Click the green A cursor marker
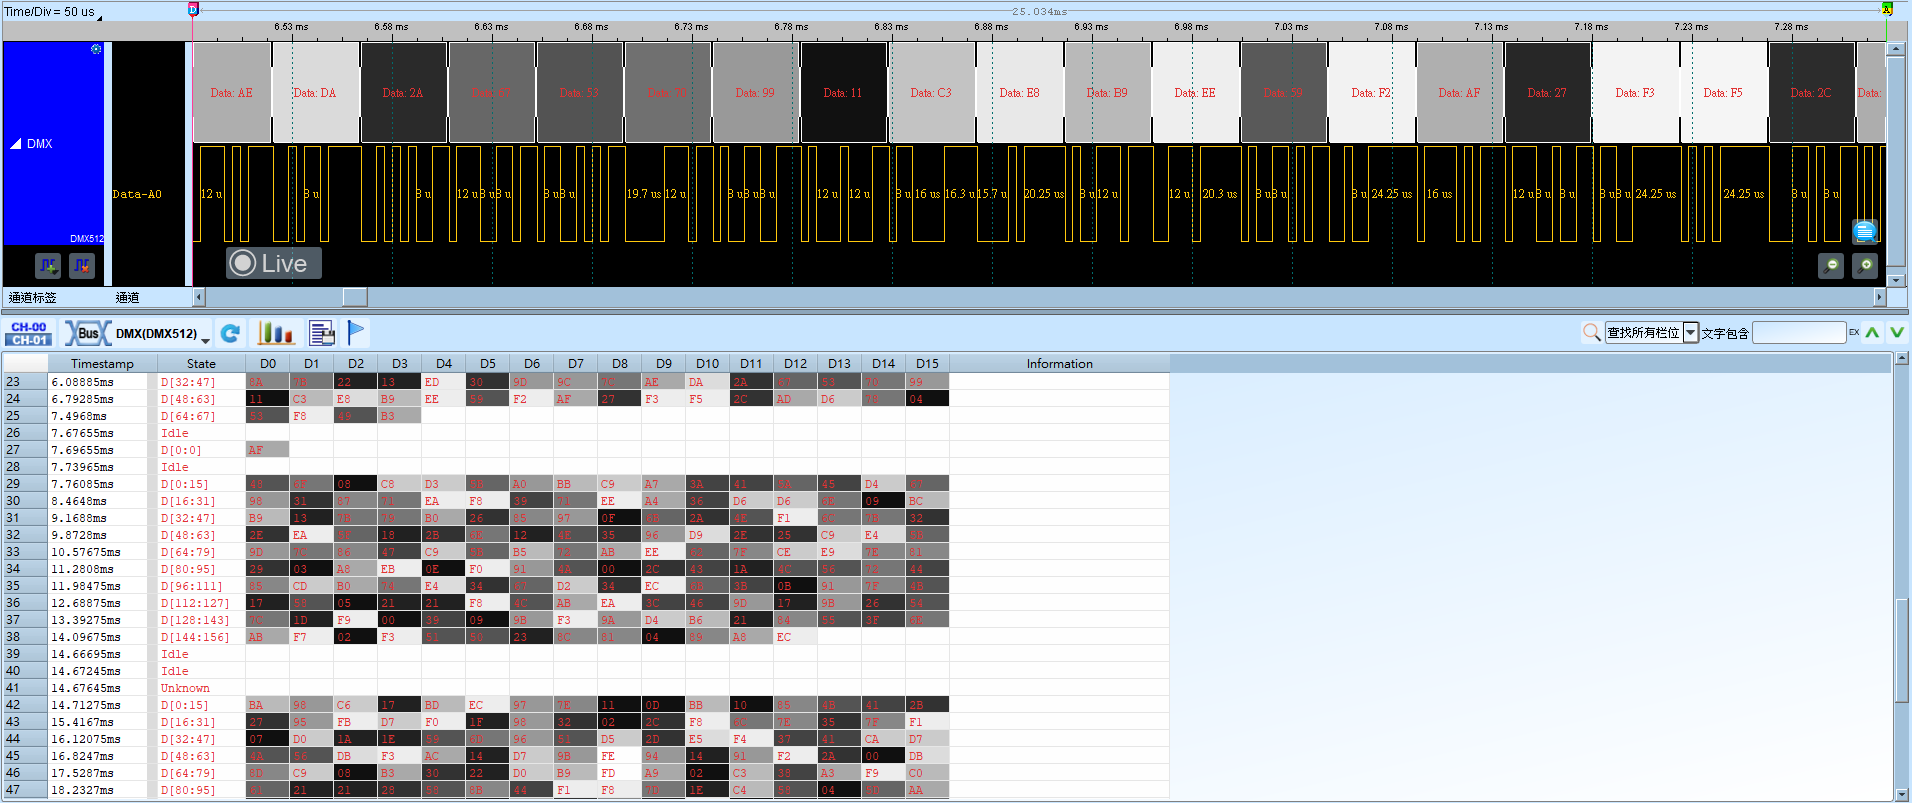Screen dimensions: 1912x803 tap(1887, 9)
